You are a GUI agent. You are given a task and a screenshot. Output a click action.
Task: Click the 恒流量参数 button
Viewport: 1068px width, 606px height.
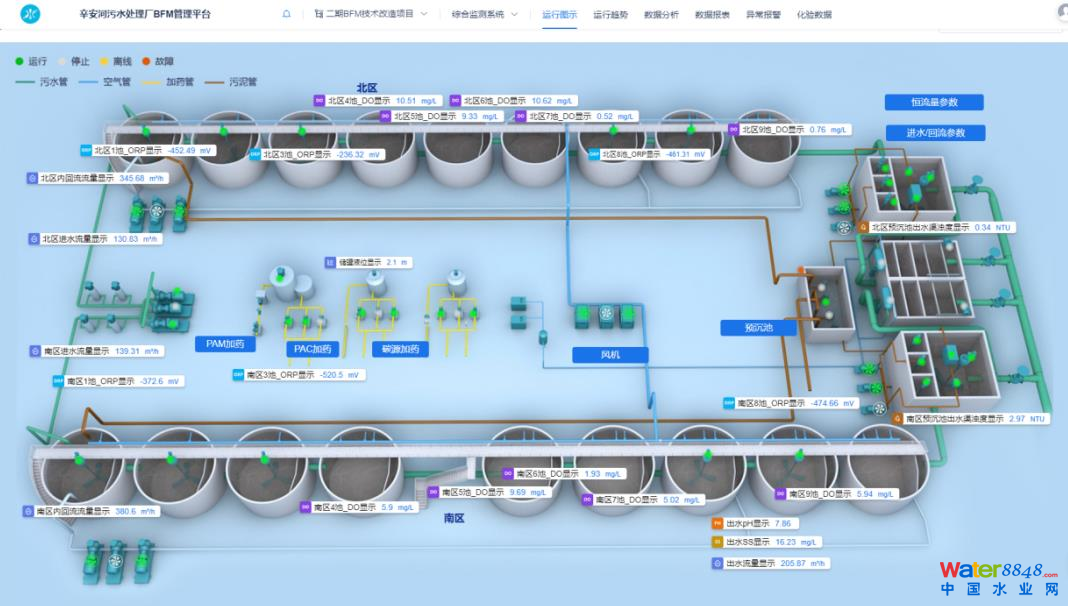(934, 102)
